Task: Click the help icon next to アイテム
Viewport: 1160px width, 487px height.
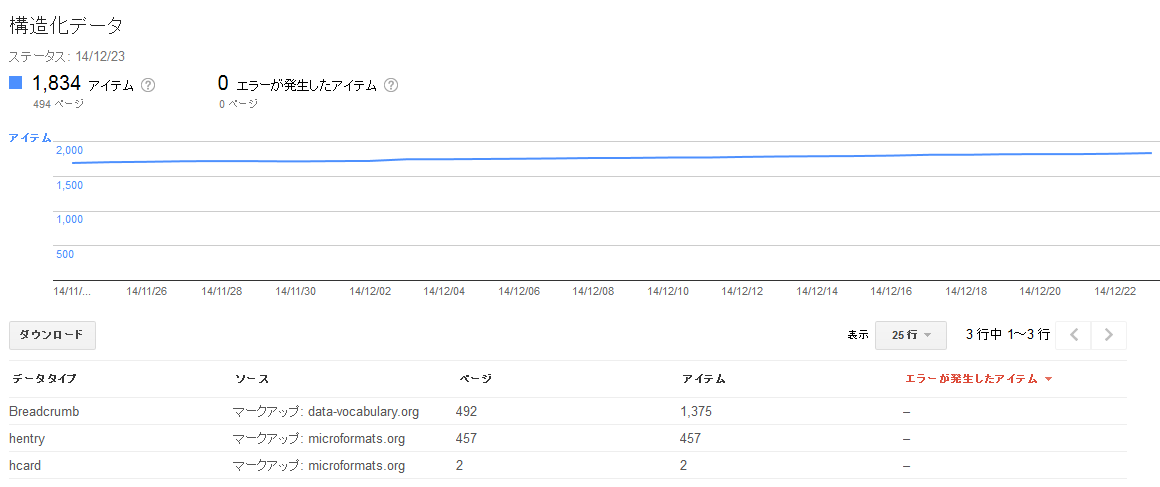Action: (x=148, y=85)
